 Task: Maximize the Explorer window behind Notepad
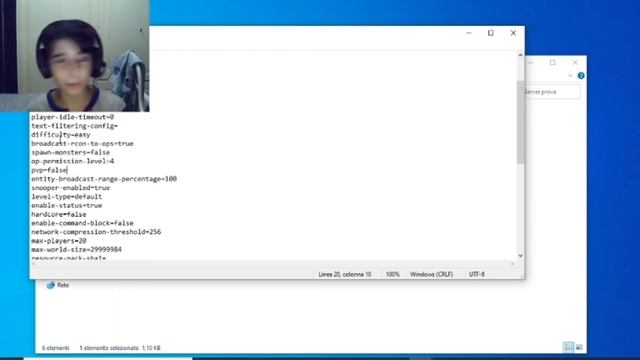[x=553, y=62]
